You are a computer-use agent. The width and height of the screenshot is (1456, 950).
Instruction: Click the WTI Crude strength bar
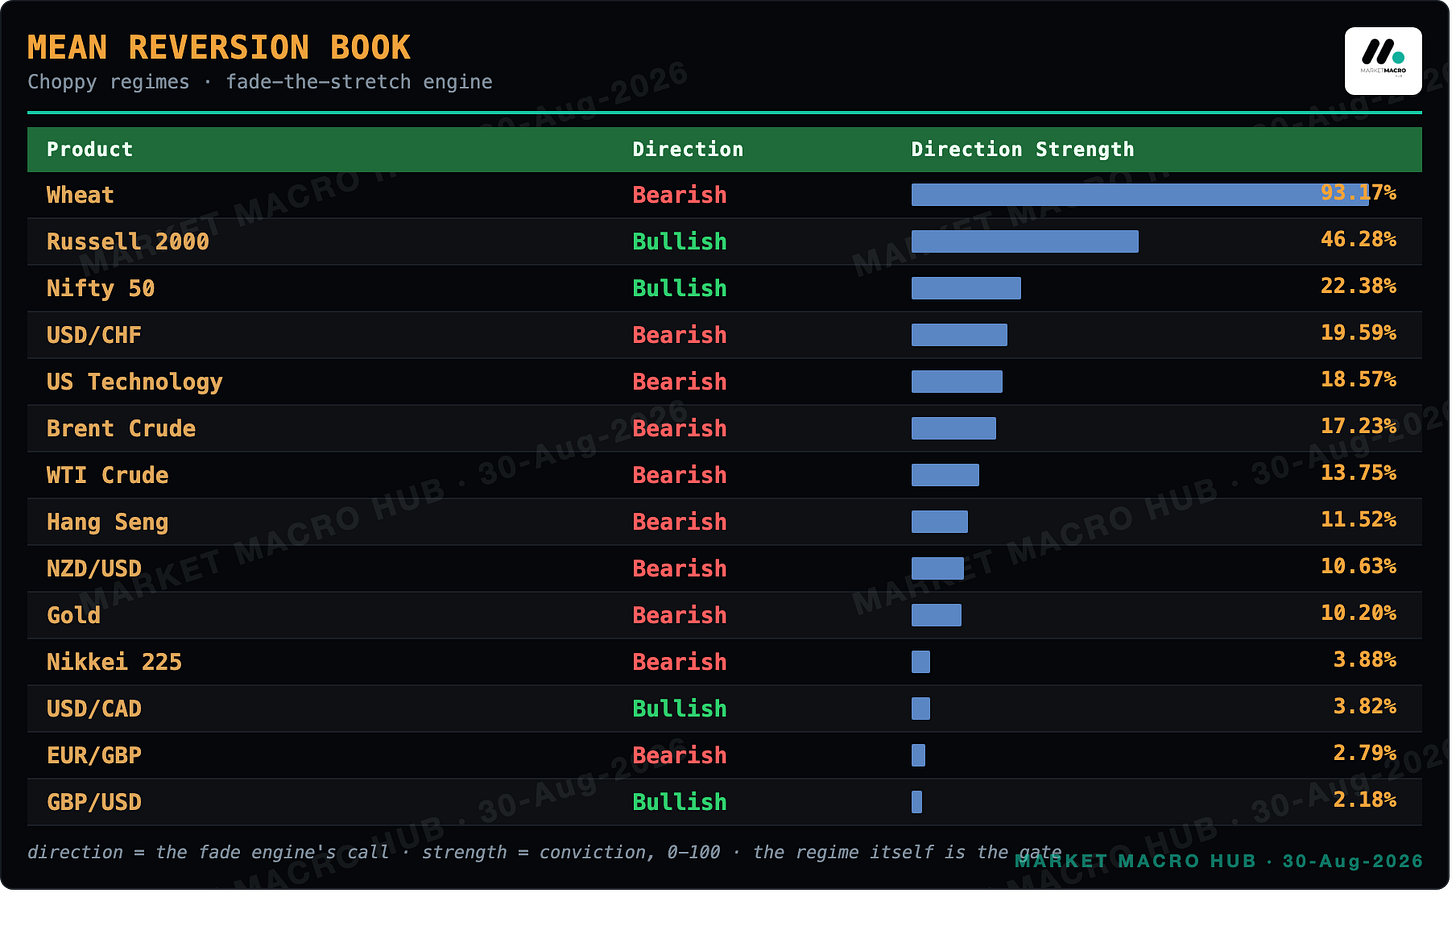point(945,475)
